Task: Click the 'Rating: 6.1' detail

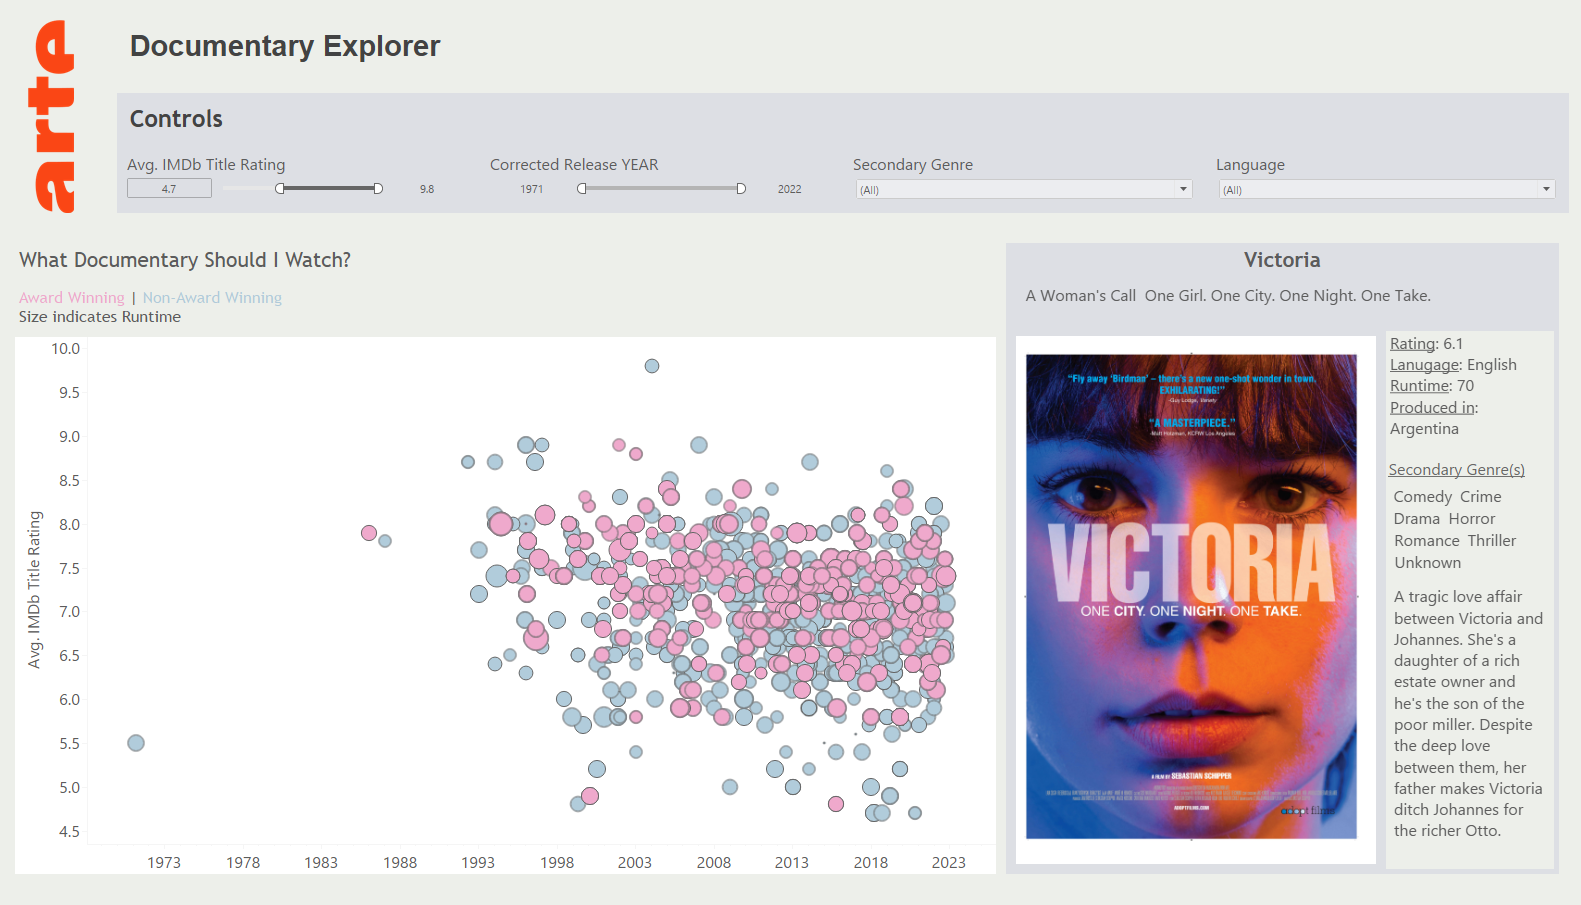Action: (x=1426, y=344)
